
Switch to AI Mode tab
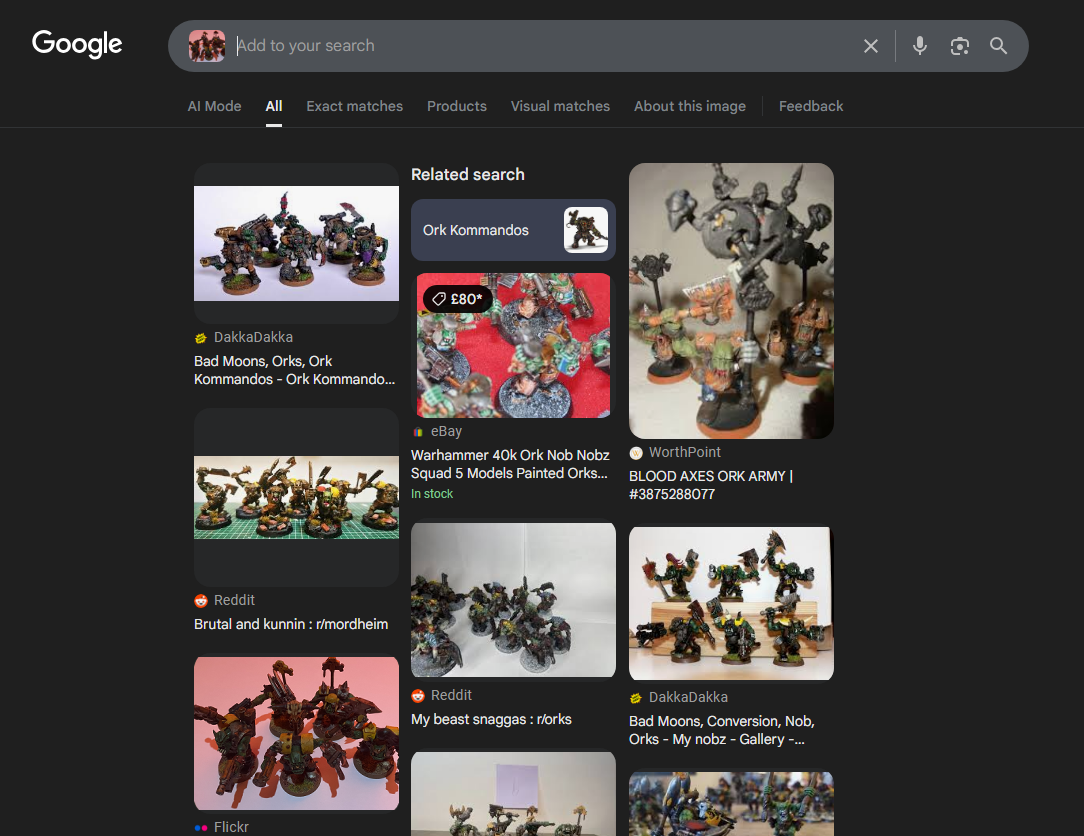(214, 106)
